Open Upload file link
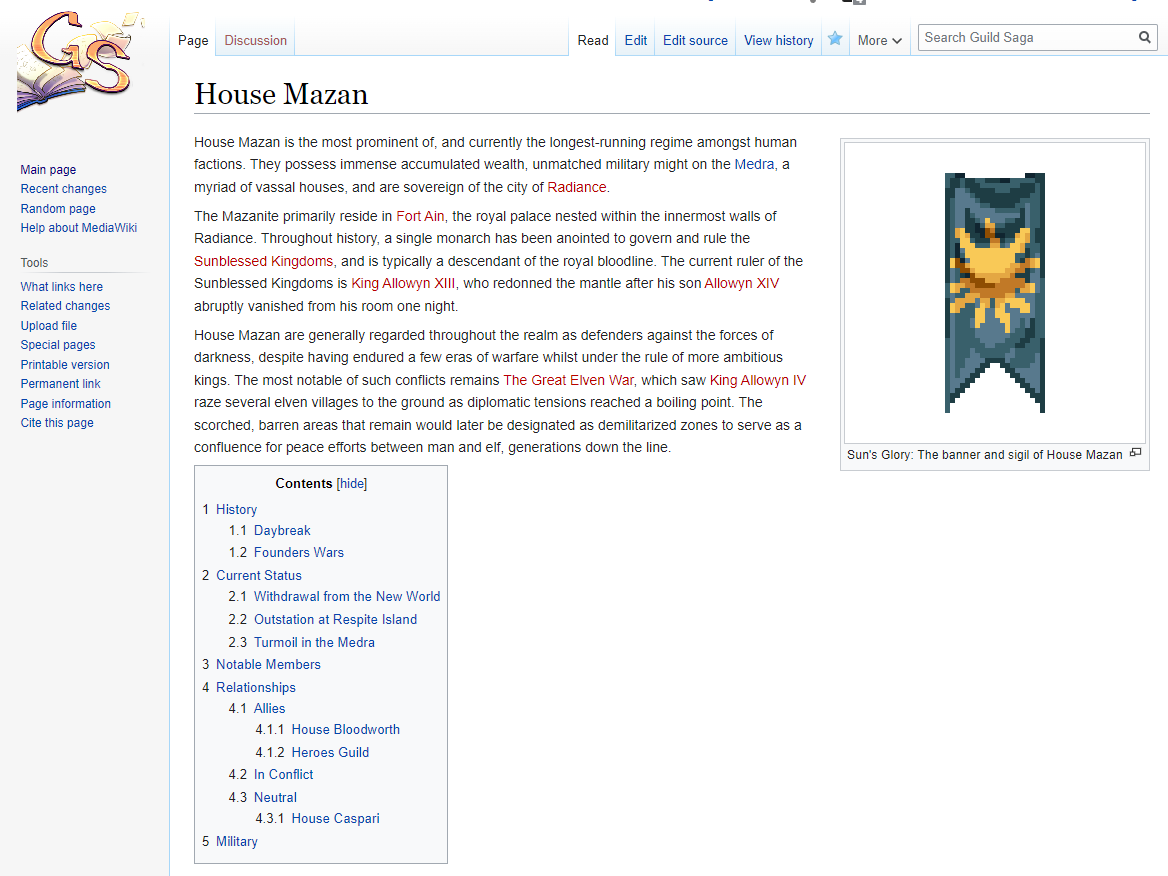This screenshot has height=876, width=1168. (48, 326)
